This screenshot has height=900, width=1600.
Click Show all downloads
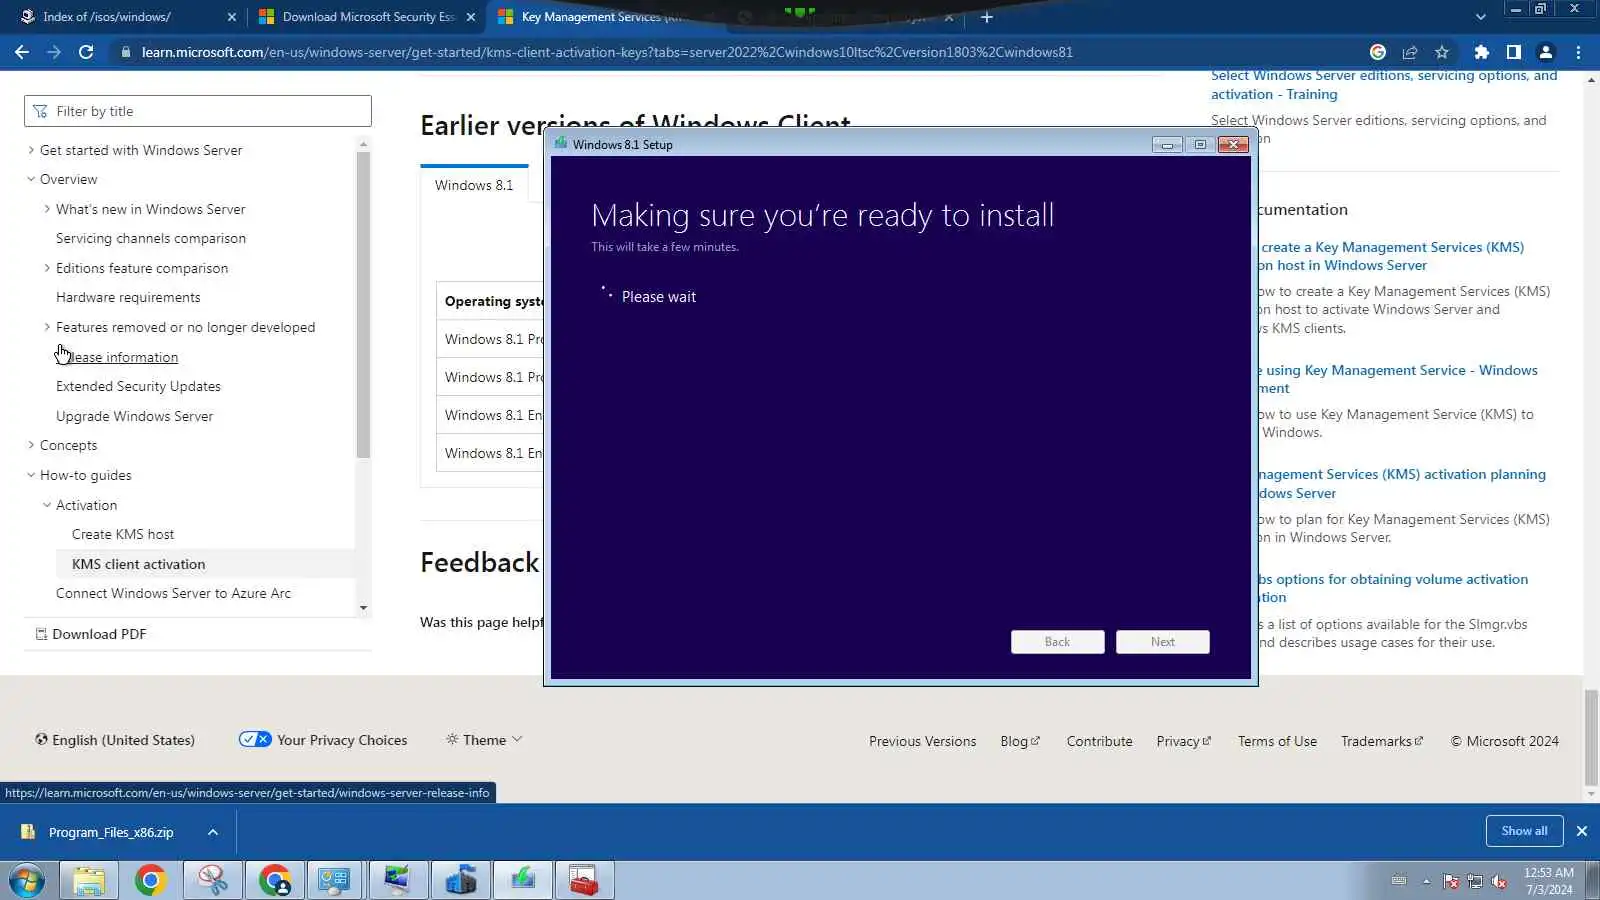coord(1524,831)
